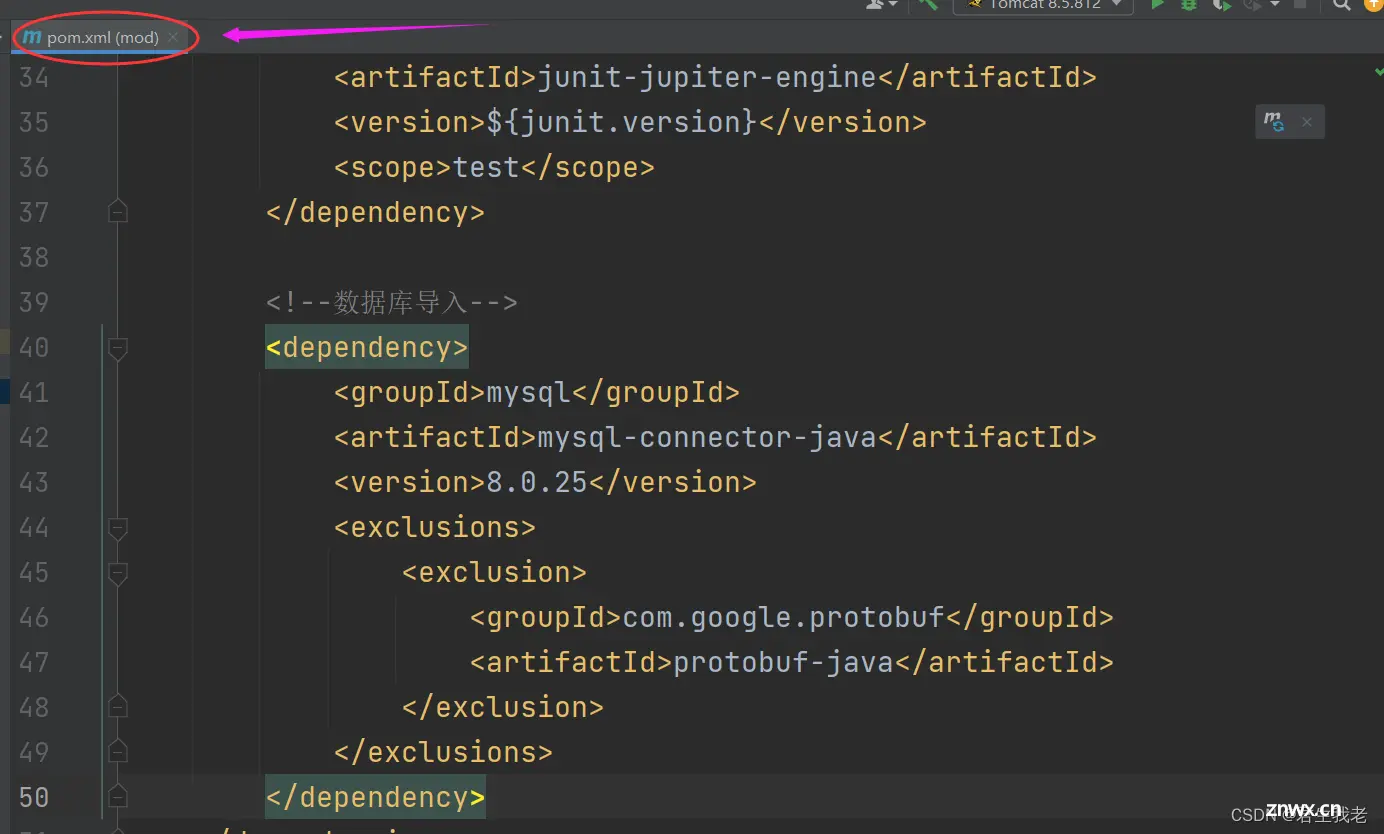This screenshot has width=1384, height=834.
Task: Load Maven changes with the floating reload icon
Action: click(1274, 122)
